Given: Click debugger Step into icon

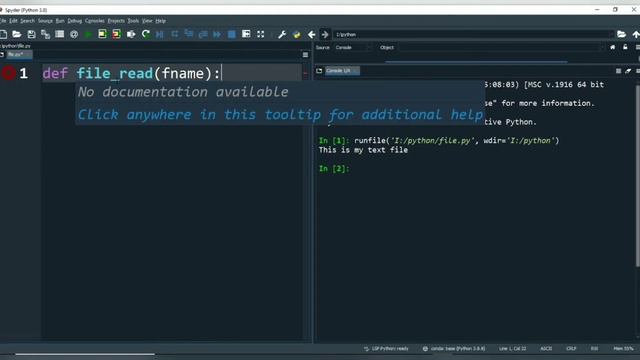Looking at the screenshot, I should 189,34.
